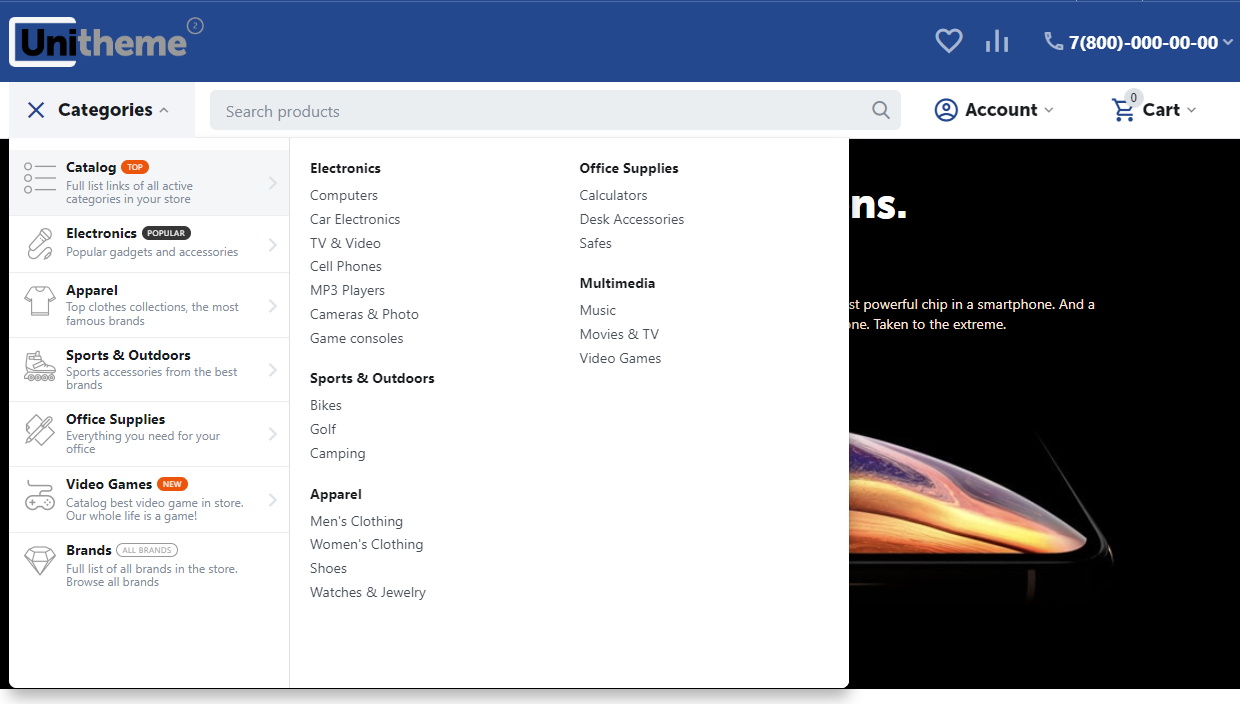Open the Calculators link
Image resolution: width=1240 pixels, height=704 pixels.
coord(614,195)
